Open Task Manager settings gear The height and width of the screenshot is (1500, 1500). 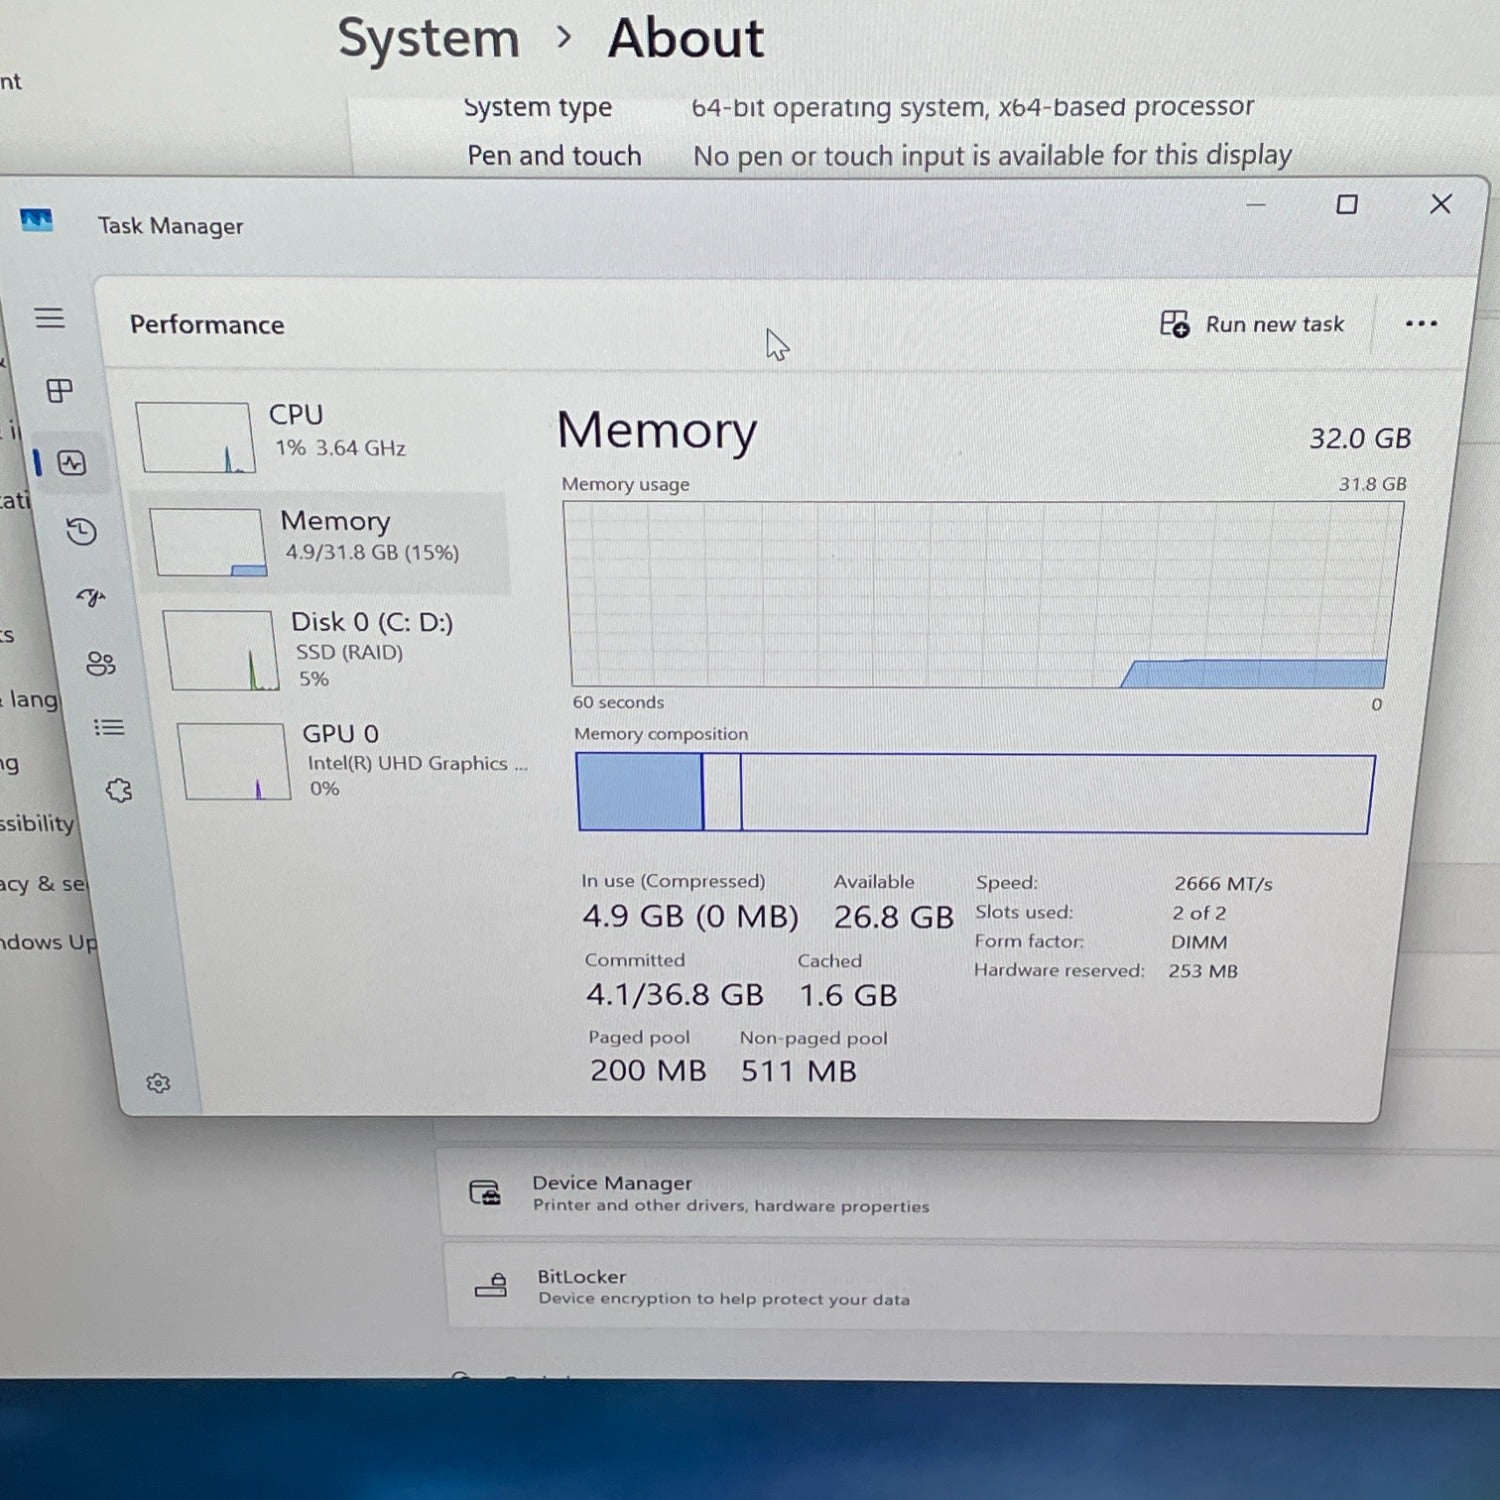point(158,1083)
